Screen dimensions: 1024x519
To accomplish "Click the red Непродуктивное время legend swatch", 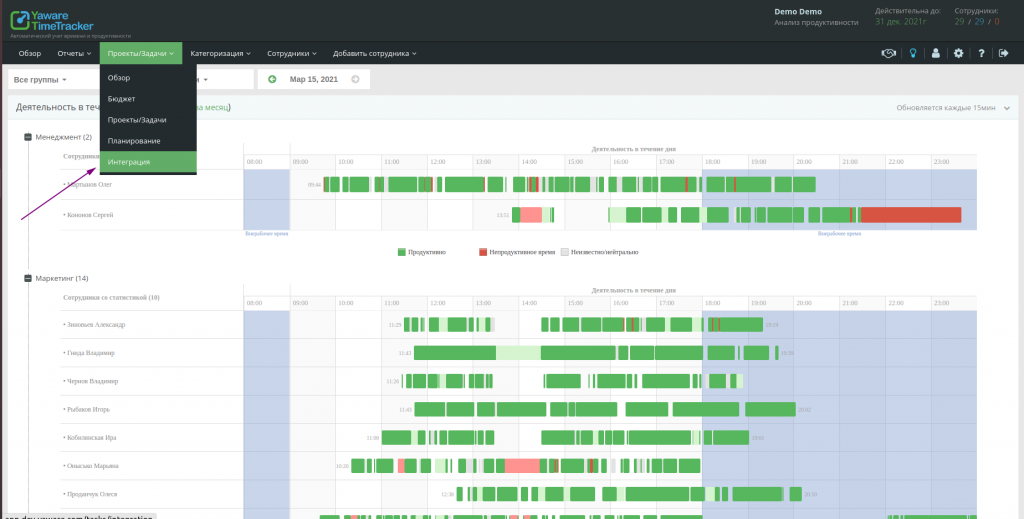I will point(483,252).
